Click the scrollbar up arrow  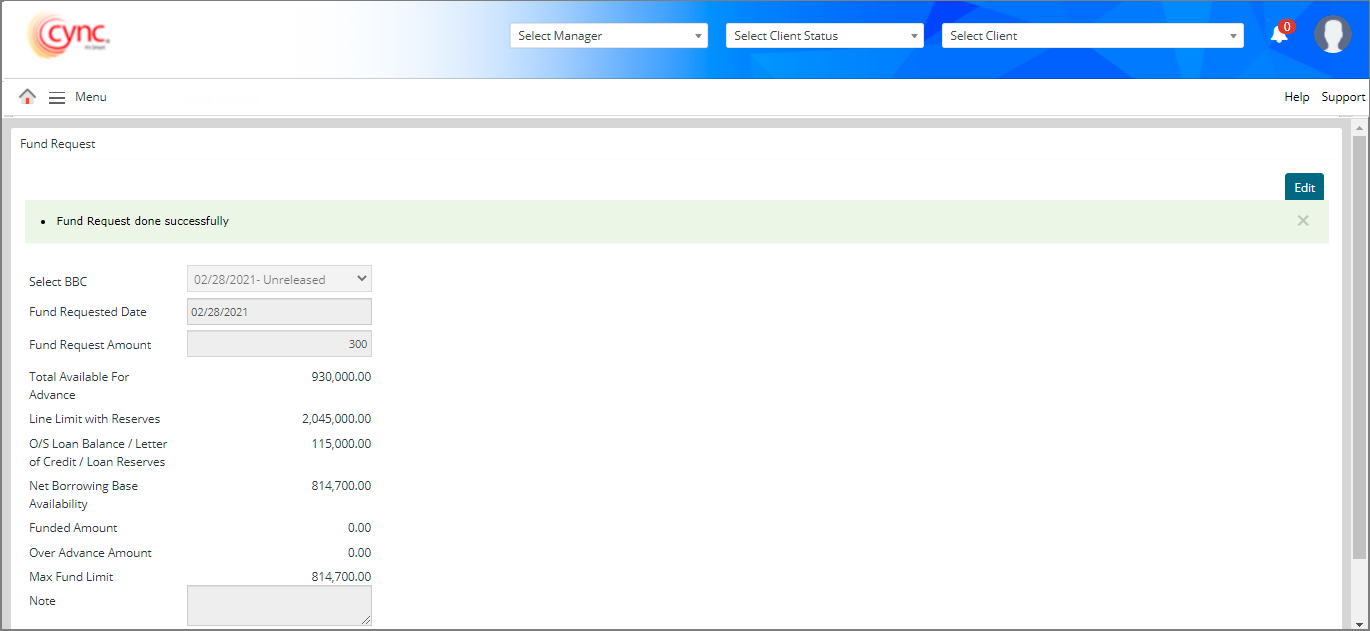[x=1358, y=127]
